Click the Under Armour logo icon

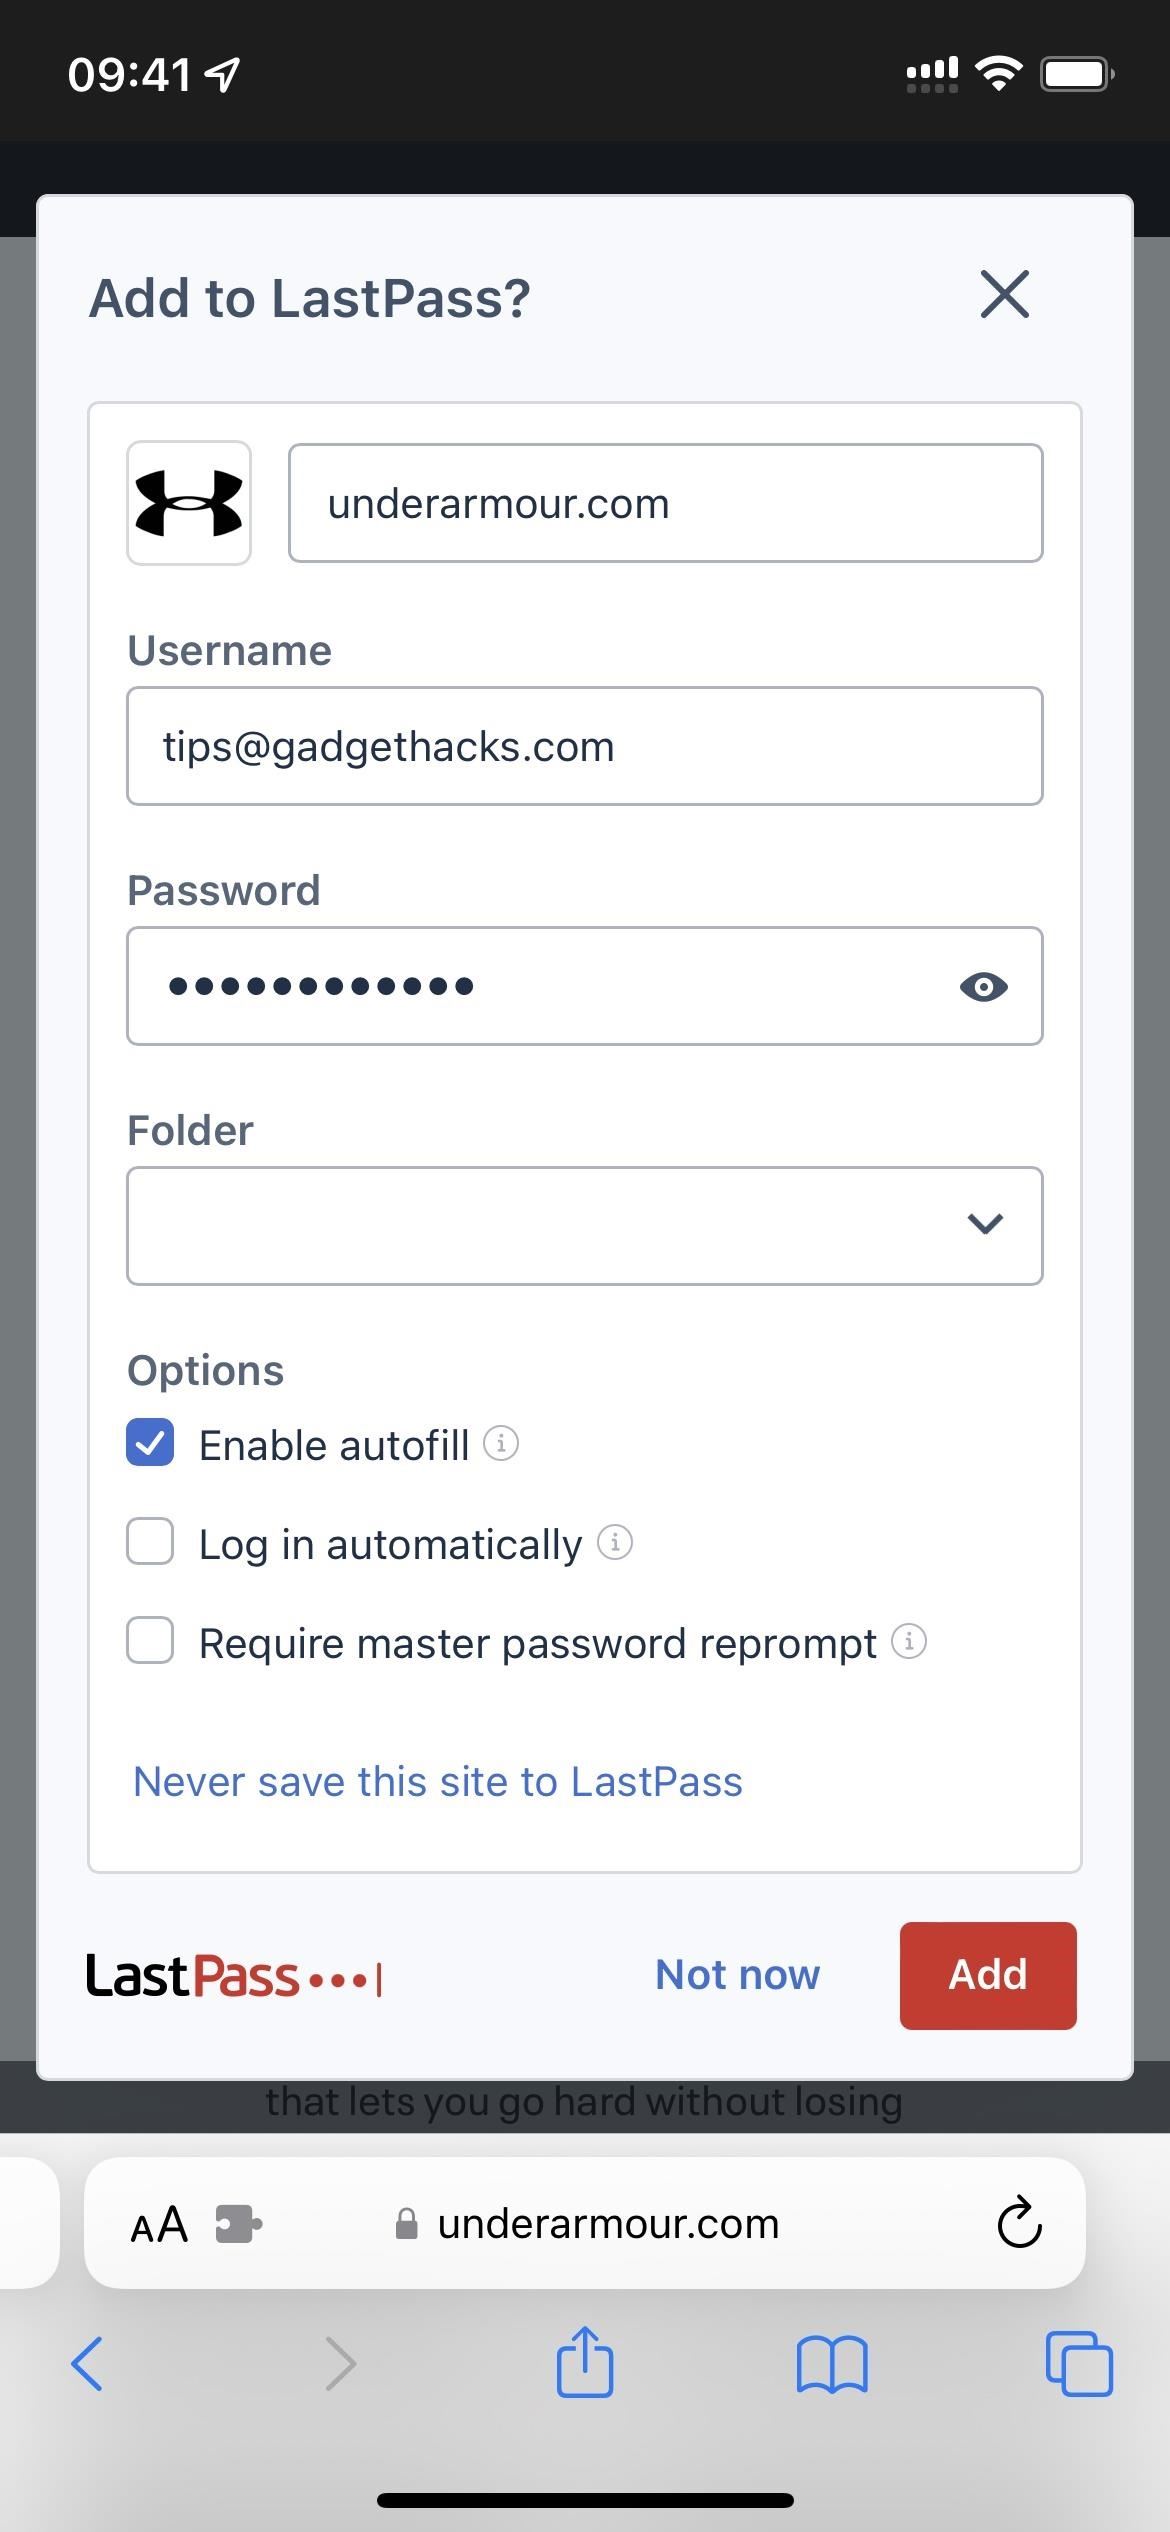tap(189, 503)
